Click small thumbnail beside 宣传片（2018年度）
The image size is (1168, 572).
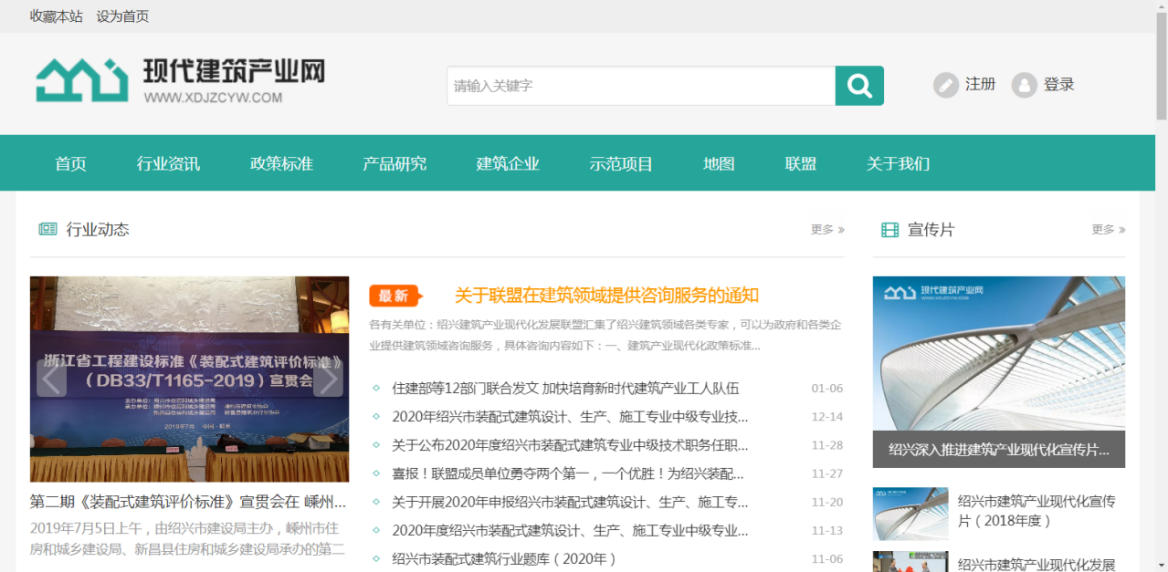[910, 514]
